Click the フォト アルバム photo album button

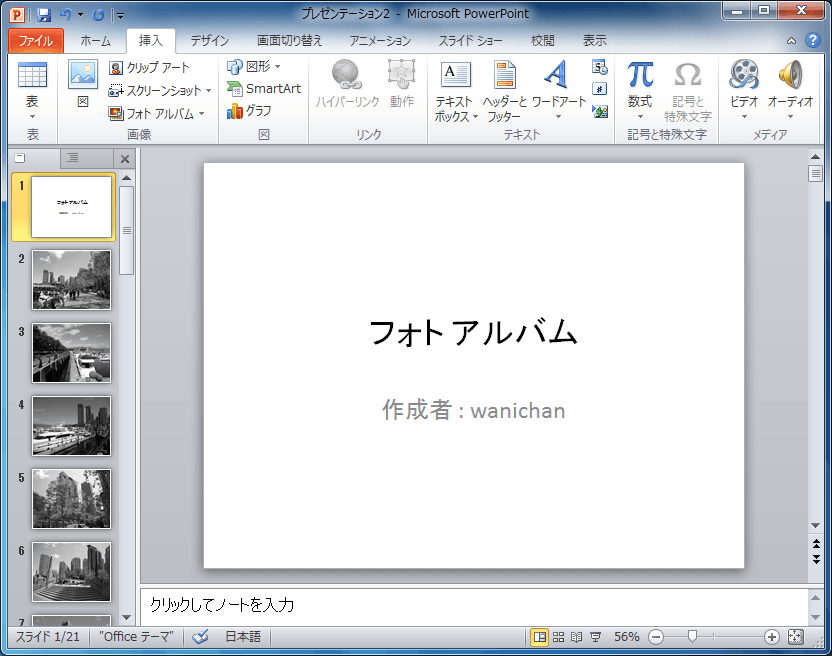click(x=151, y=113)
